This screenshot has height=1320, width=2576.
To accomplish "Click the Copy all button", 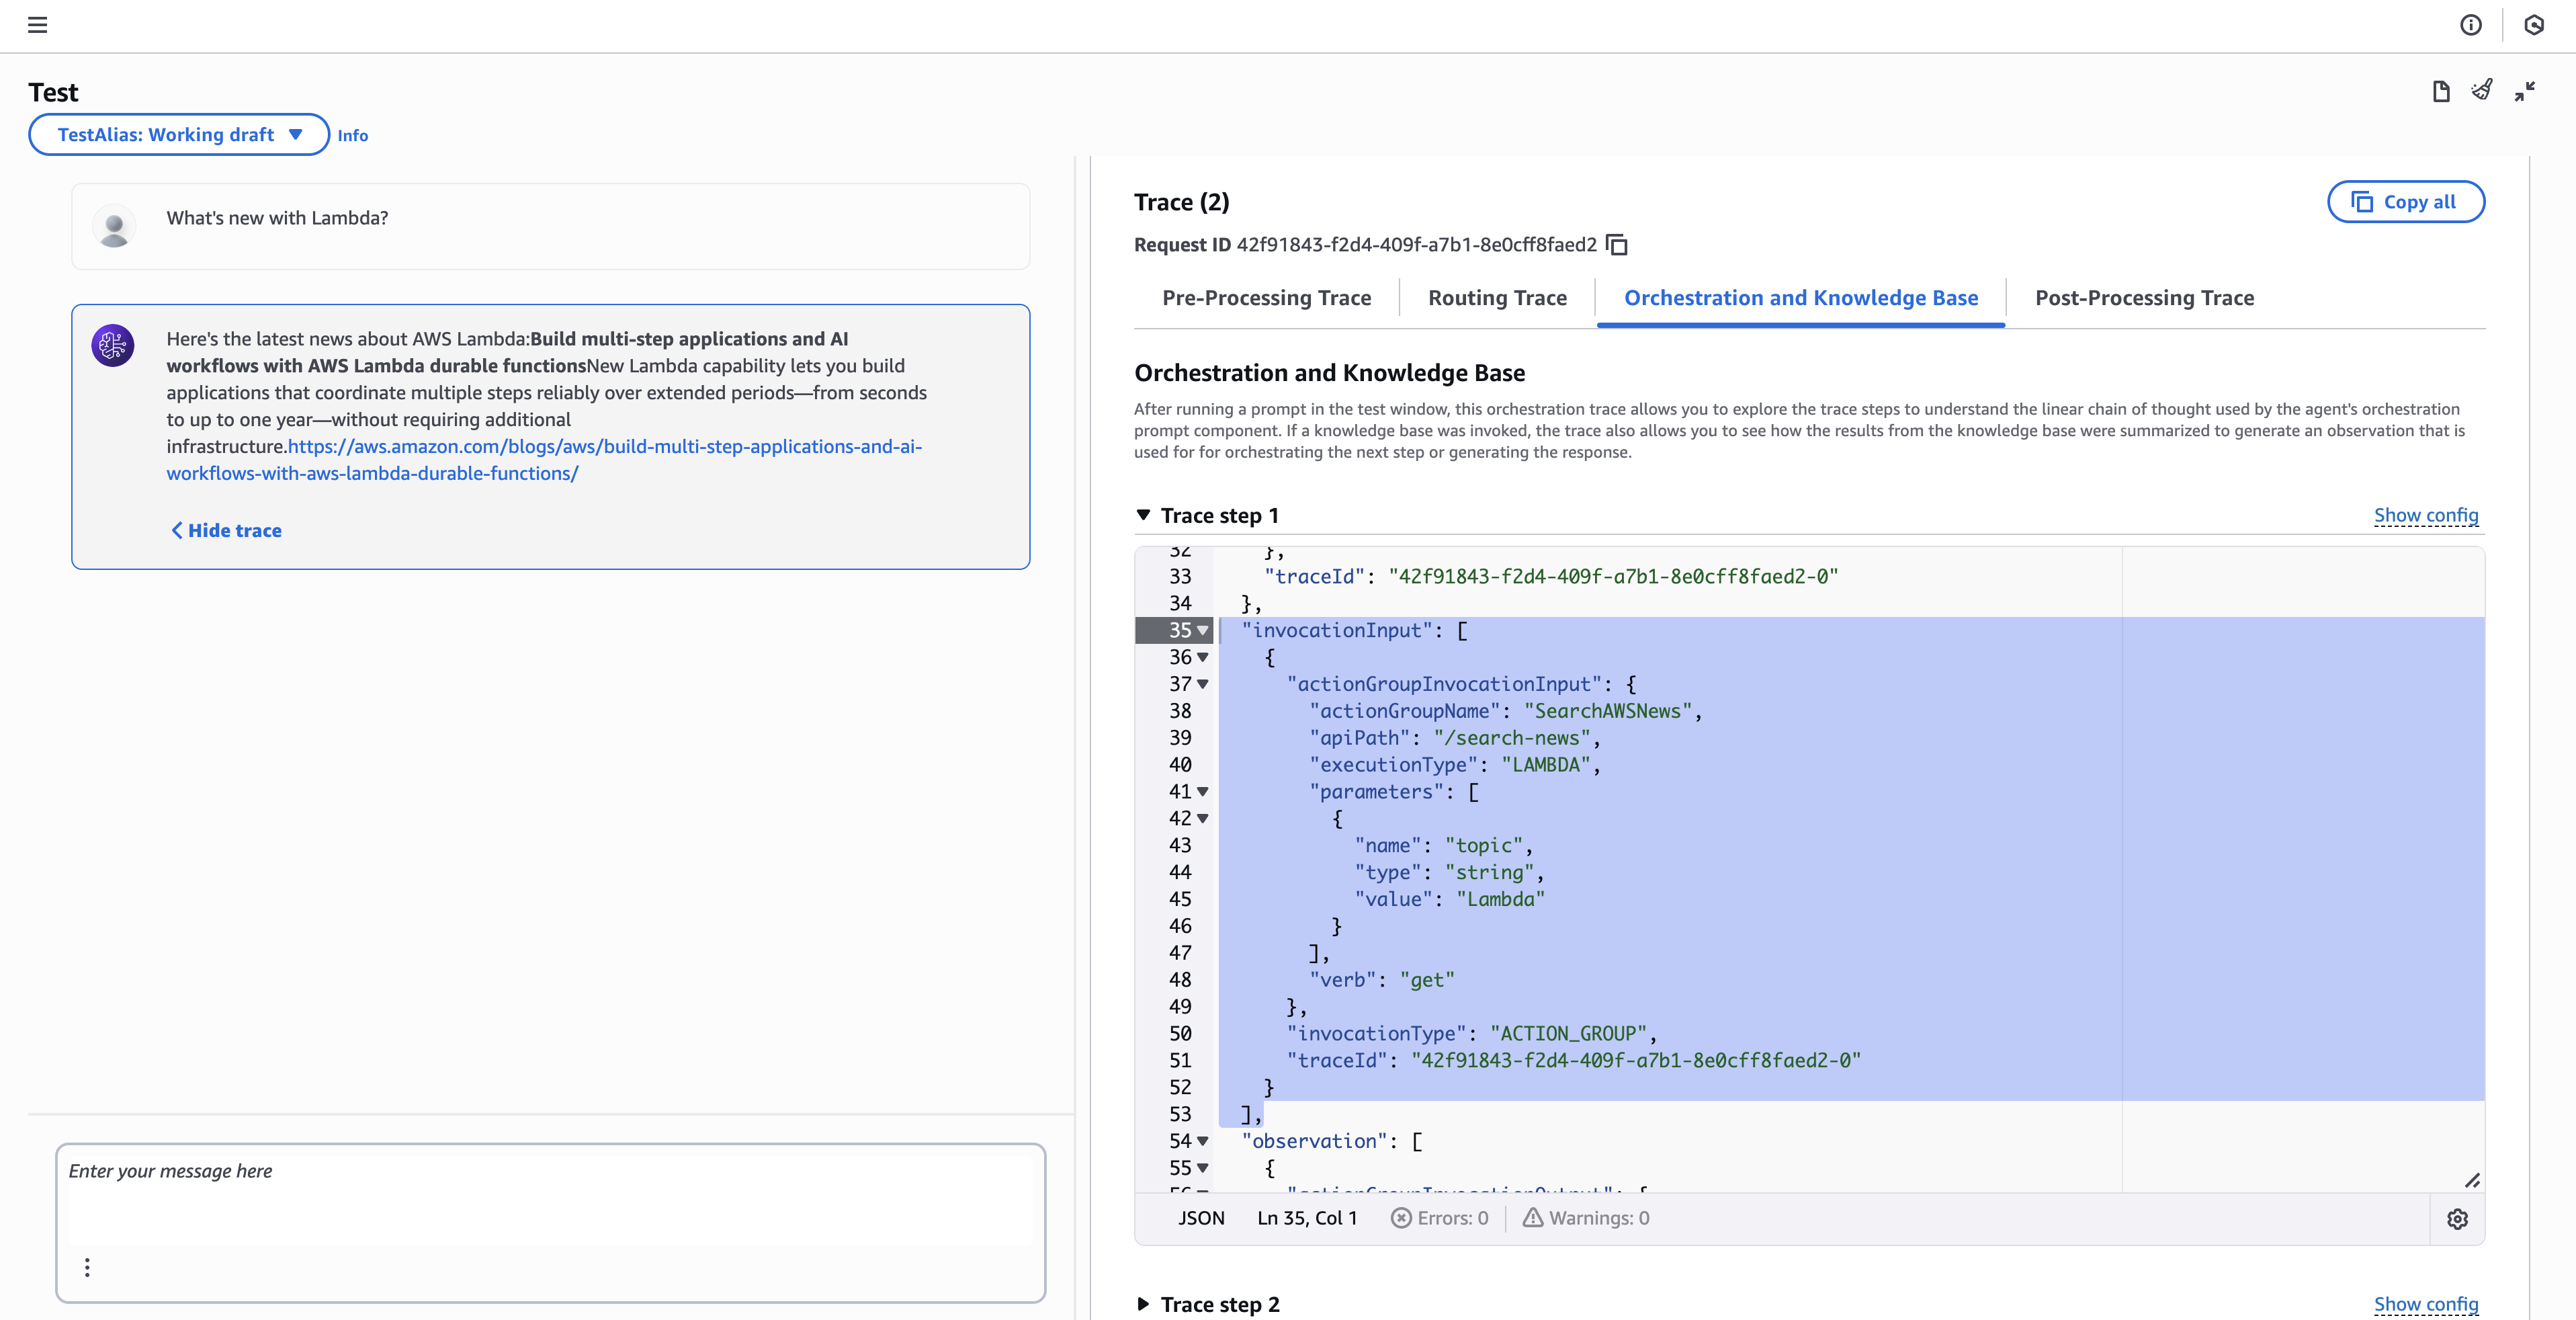I will pyautogui.click(x=2405, y=202).
